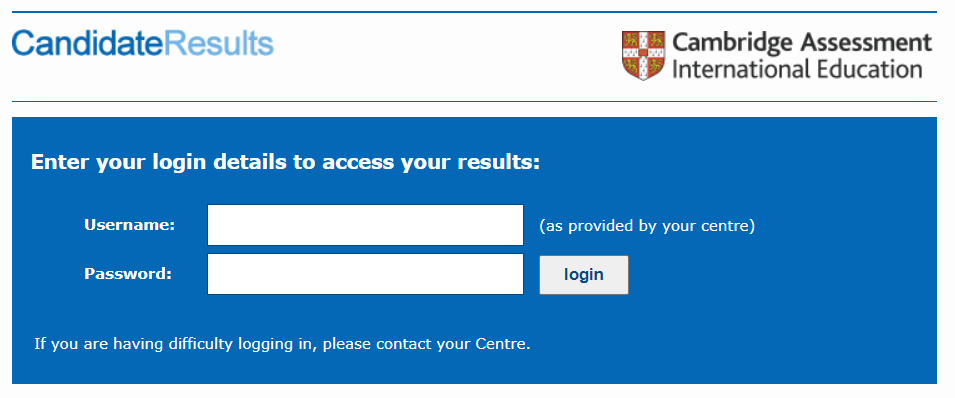
Task: Focus the Password input field
Action: coord(365,274)
